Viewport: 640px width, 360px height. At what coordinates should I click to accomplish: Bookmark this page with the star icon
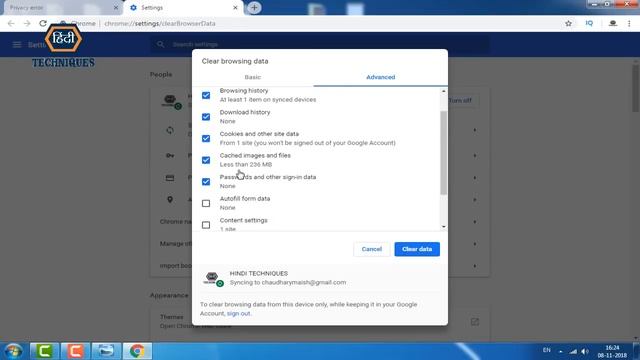tap(568, 24)
